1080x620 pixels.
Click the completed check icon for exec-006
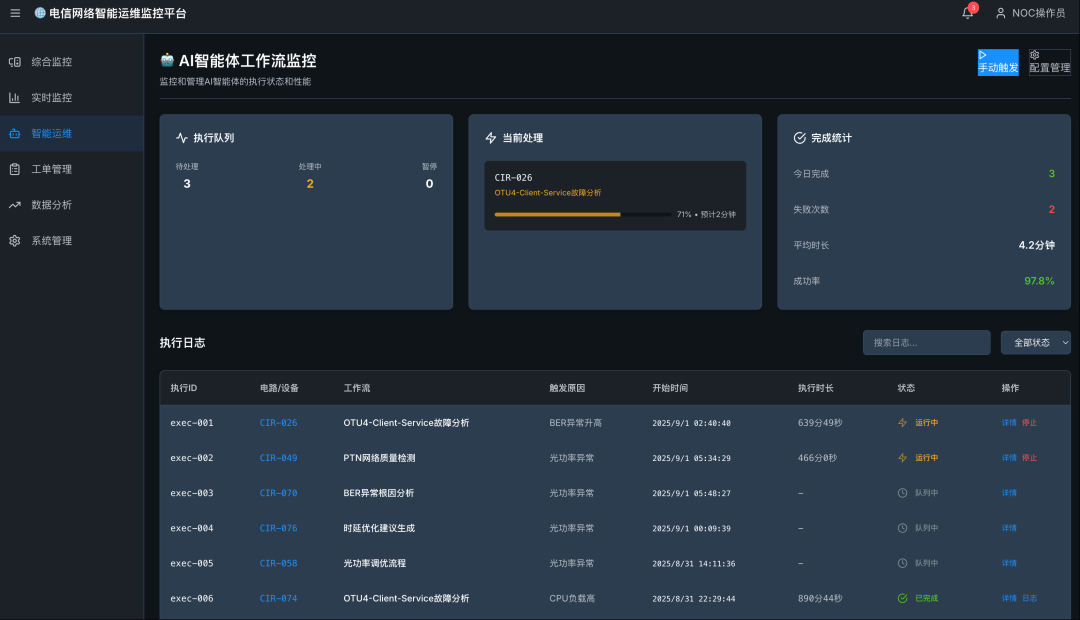click(902, 599)
